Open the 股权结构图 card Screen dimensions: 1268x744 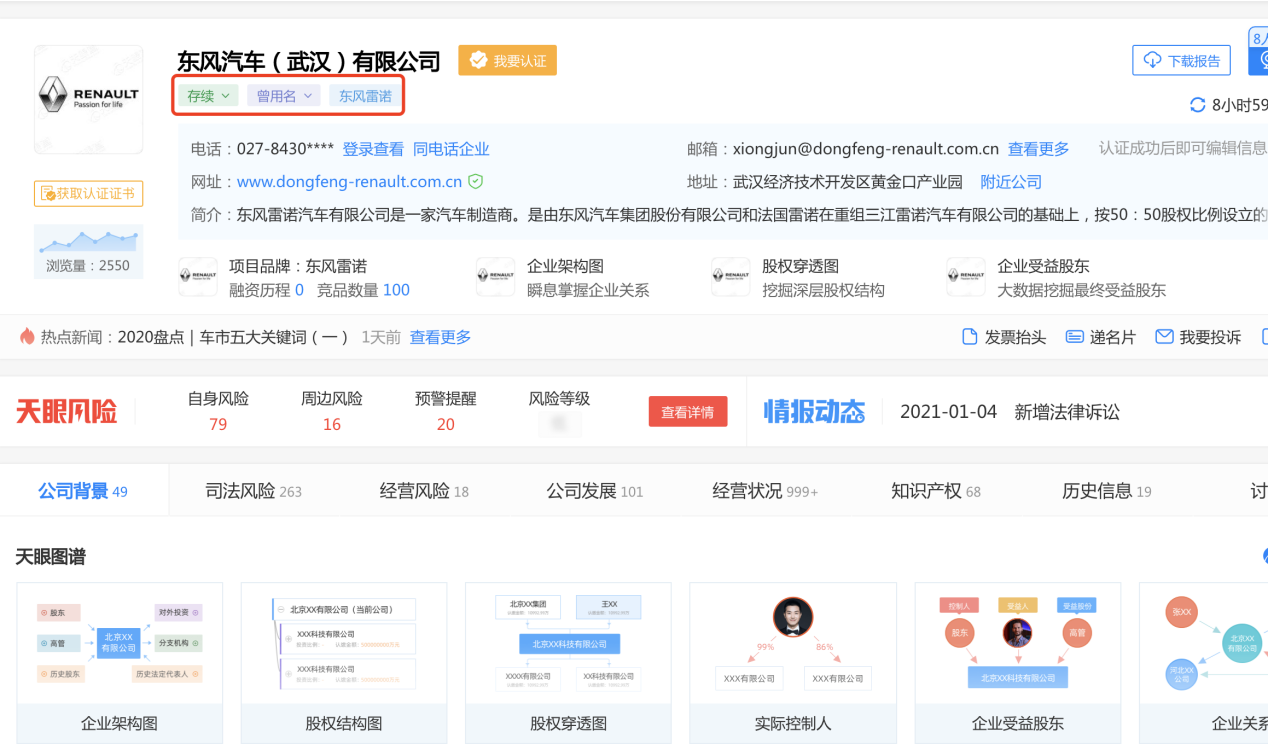(343, 663)
